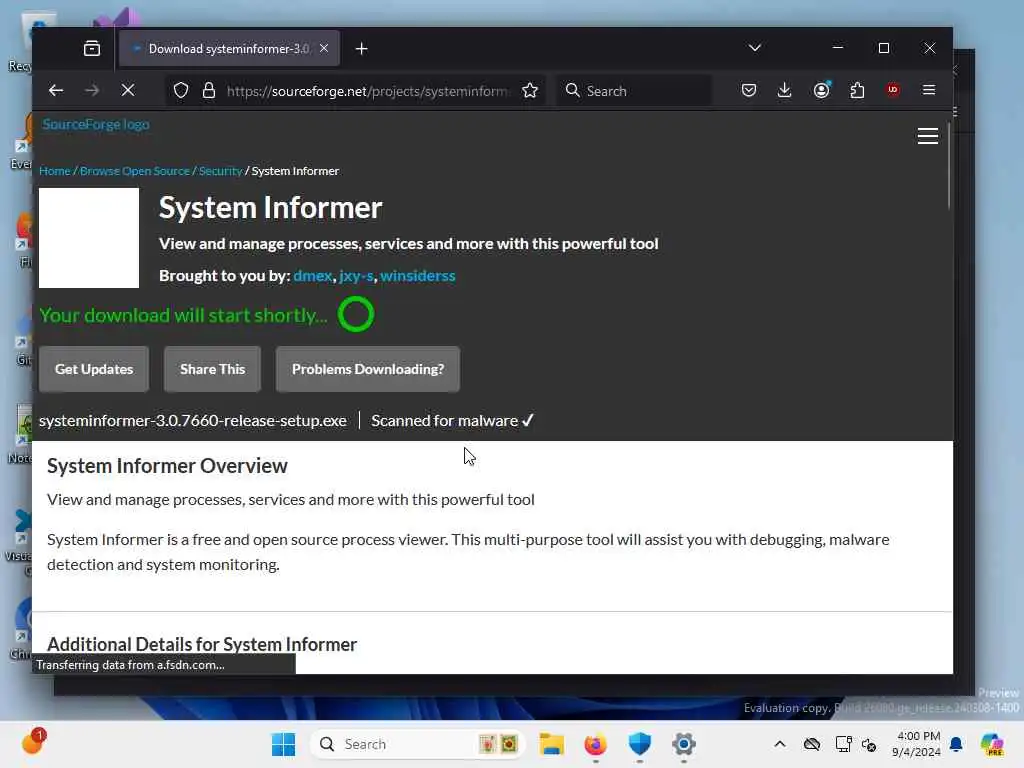Viewport: 1024px width, 768px height.
Task: Open the winsiderss author profile
Action: (x=418, y=276)
